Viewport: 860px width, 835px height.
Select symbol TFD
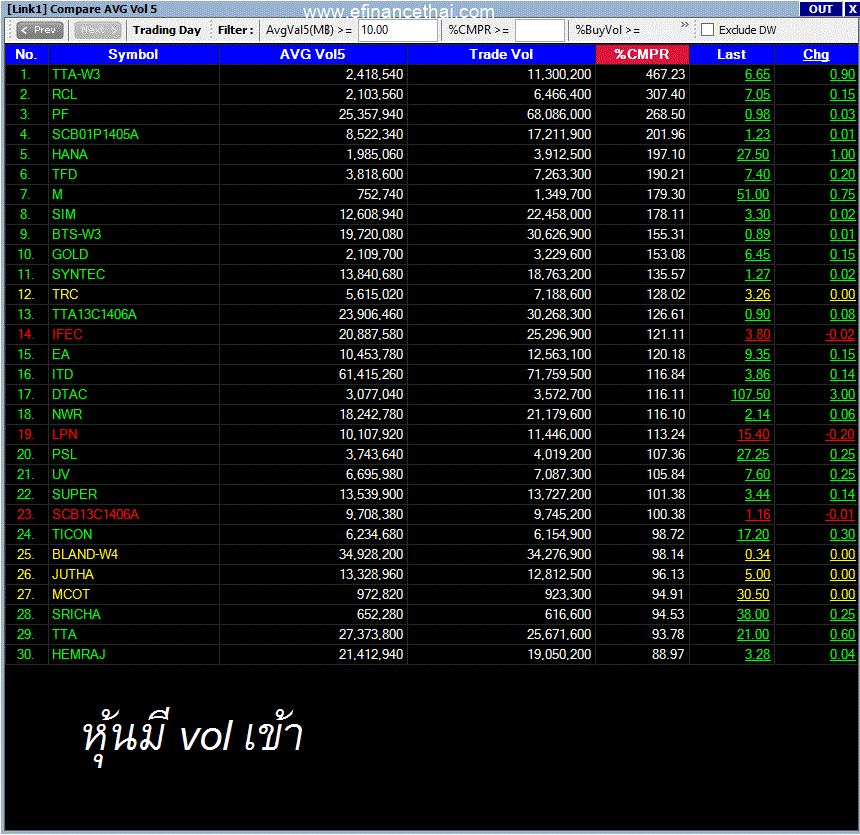pos(65,174)
